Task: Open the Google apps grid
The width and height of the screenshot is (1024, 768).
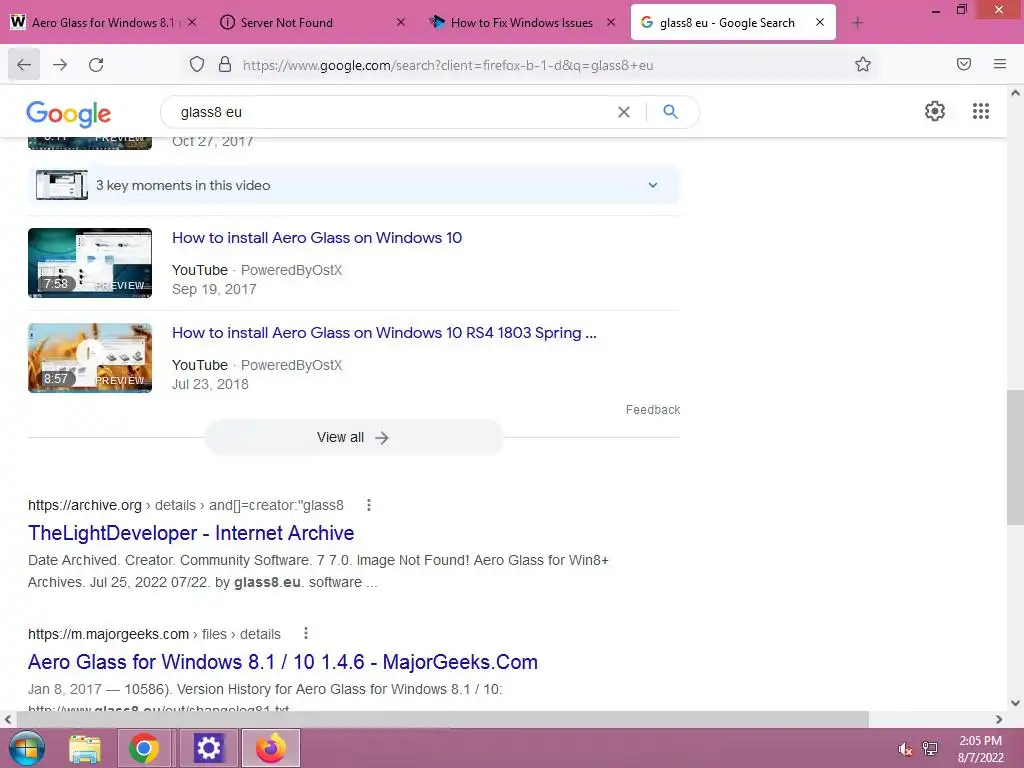Action: click(981, 111)
